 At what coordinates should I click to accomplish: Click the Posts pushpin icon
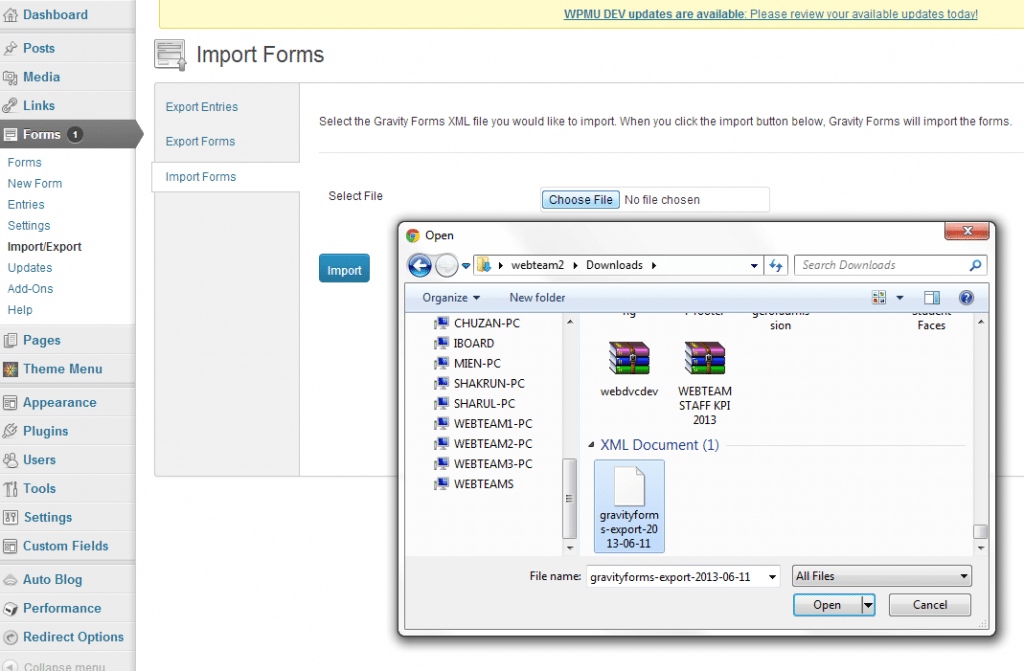10,48
